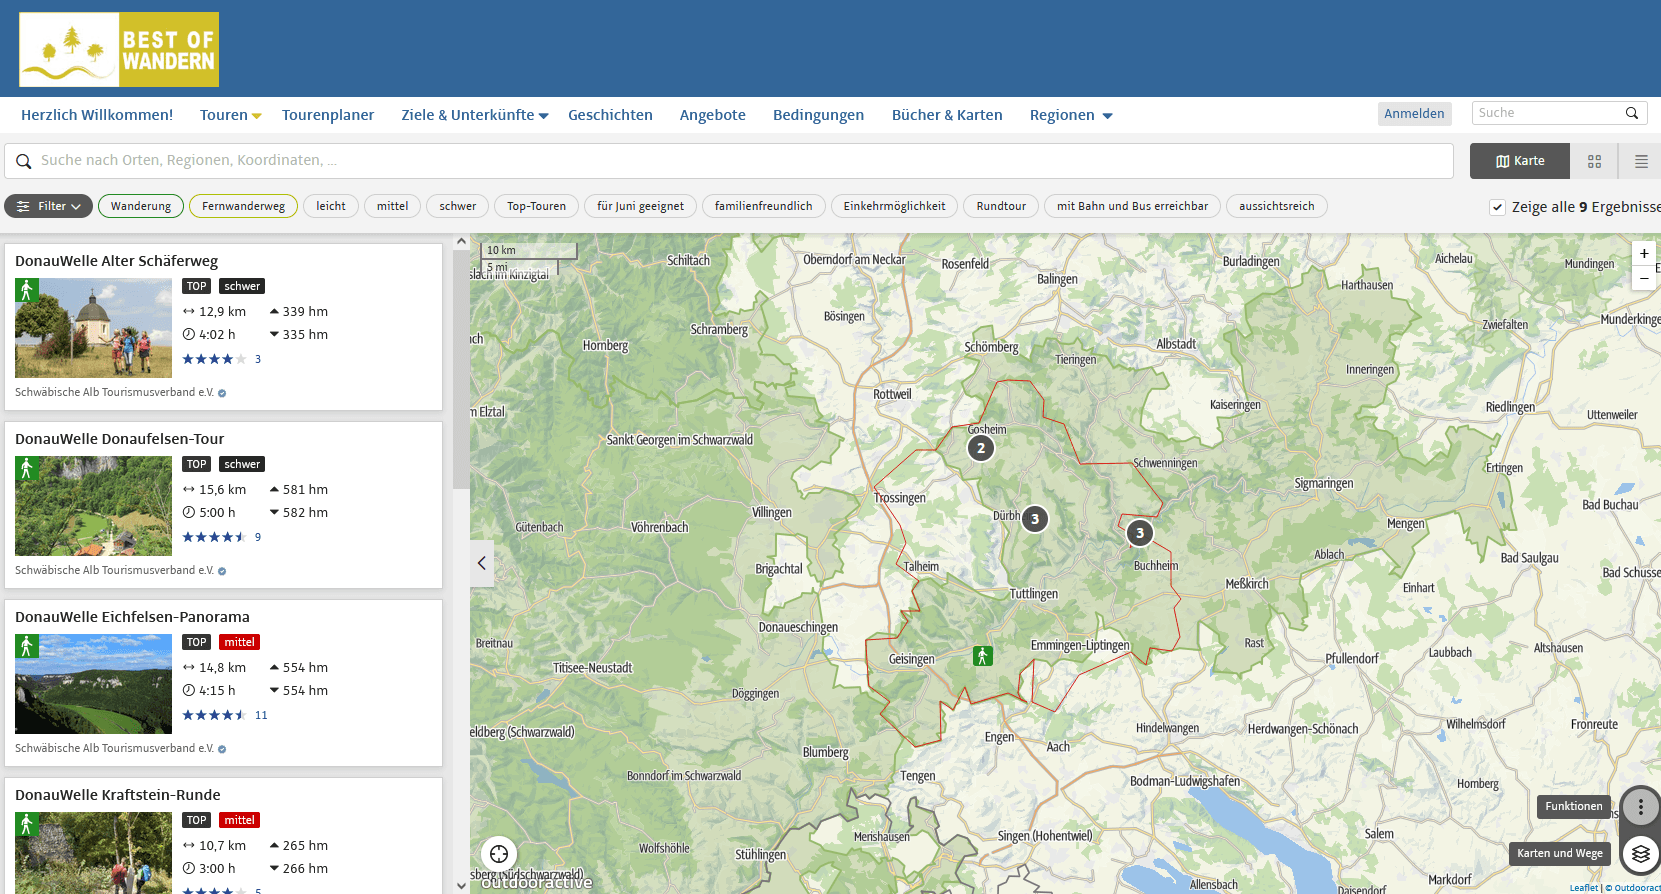Click the Anmelden button
1661x894 pixels.
pos(1414,113)
